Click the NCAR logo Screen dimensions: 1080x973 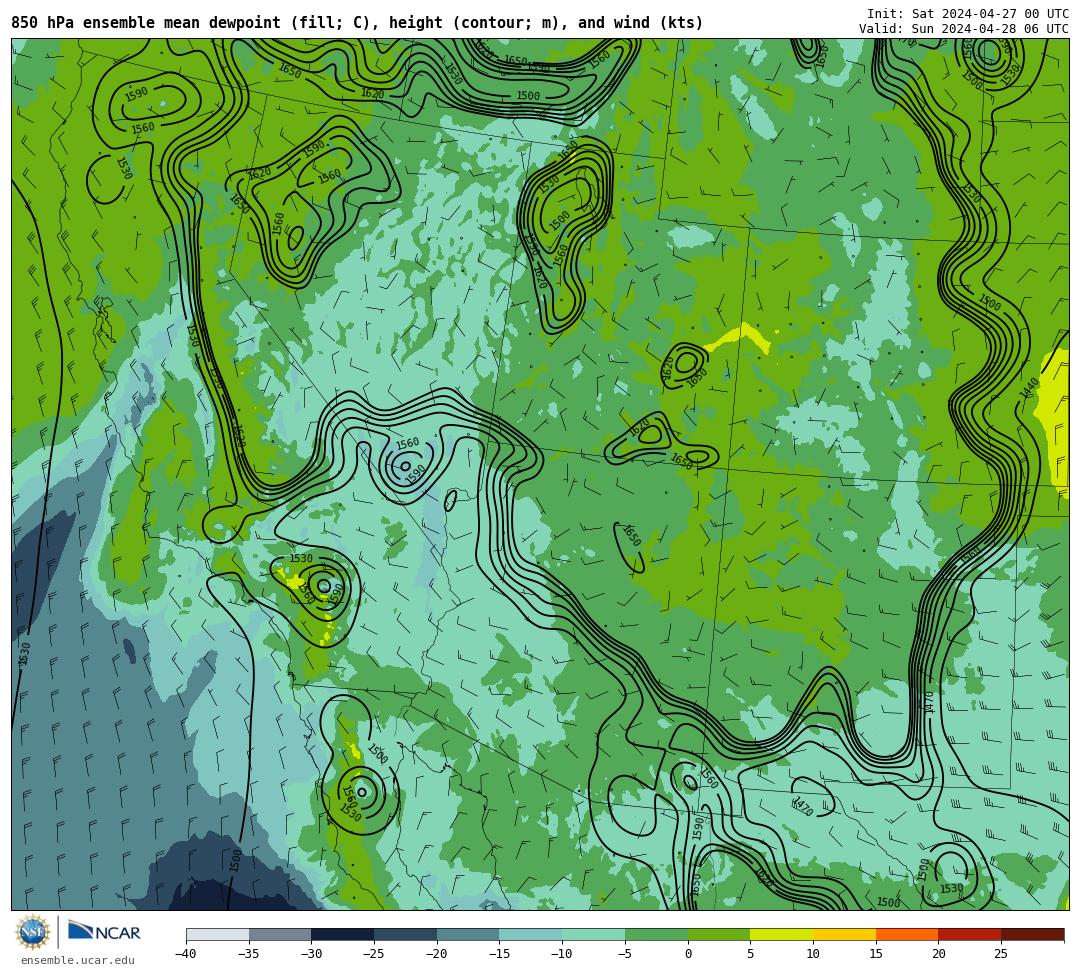(x=104, y=932)
